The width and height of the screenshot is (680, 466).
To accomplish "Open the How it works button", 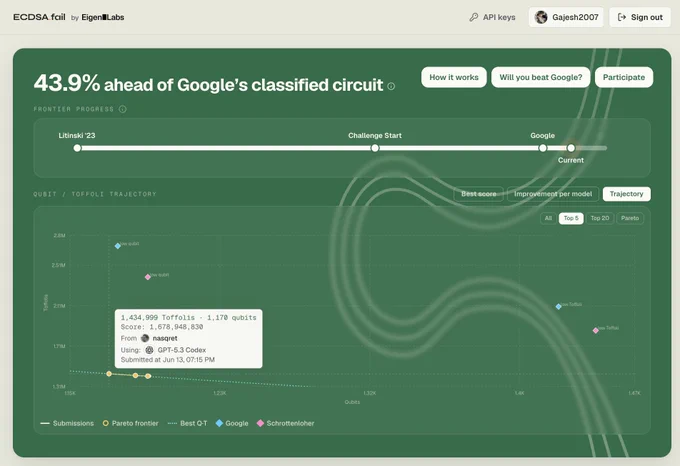I will point(454,77).
